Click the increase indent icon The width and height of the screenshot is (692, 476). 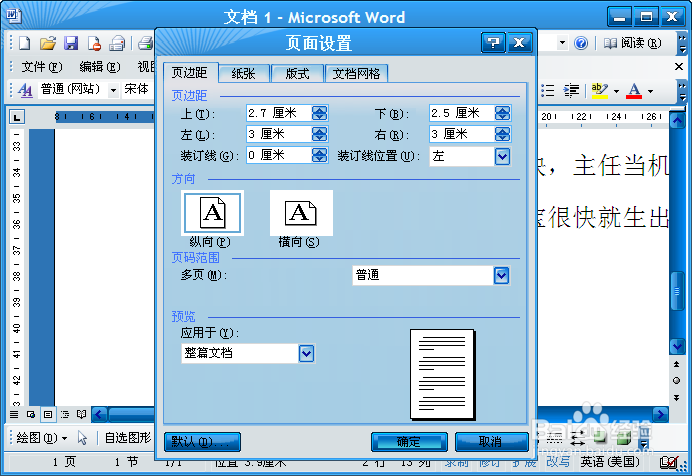[571, 90]
